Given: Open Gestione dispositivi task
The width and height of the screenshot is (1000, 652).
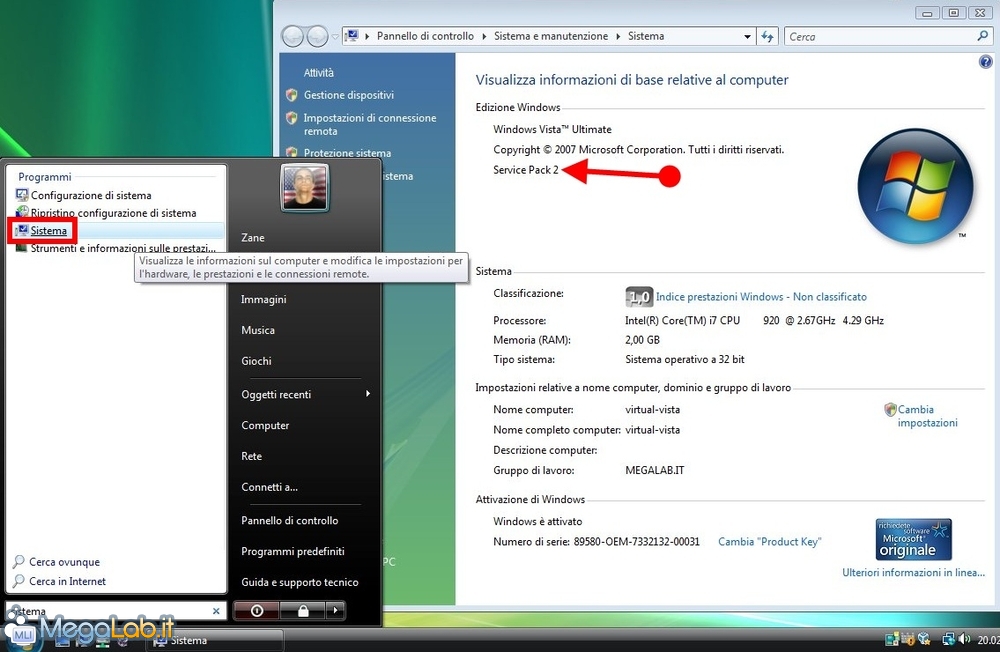Looking at the screenshot, I should tap(349, 95).
